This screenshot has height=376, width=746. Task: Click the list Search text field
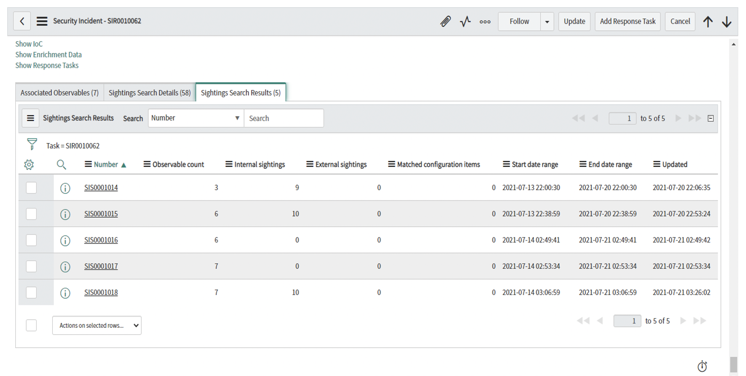(284, 118)
